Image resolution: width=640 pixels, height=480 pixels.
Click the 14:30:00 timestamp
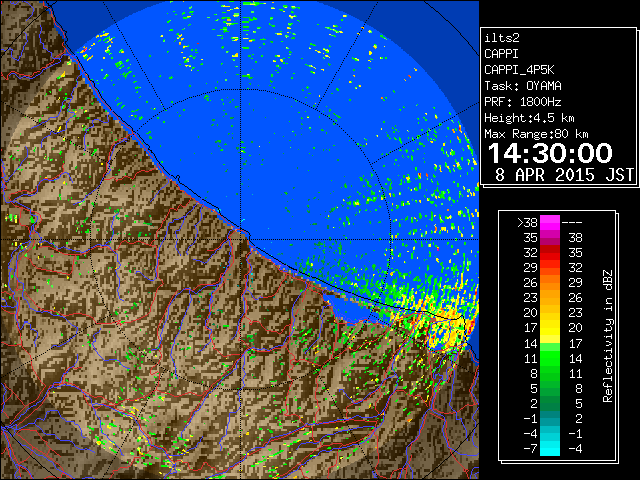550,153
